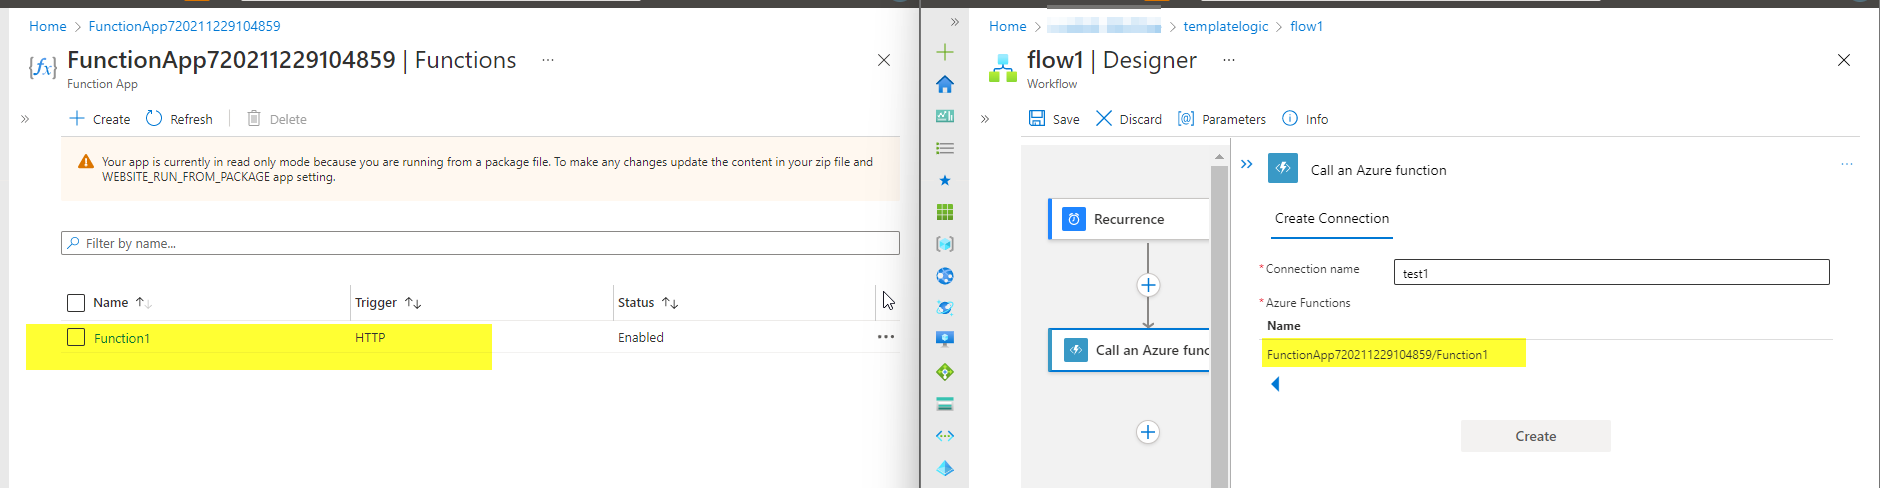Click Home breadcrumb in Functions pane
1880x488 pixels.
(x=47, y=26)
